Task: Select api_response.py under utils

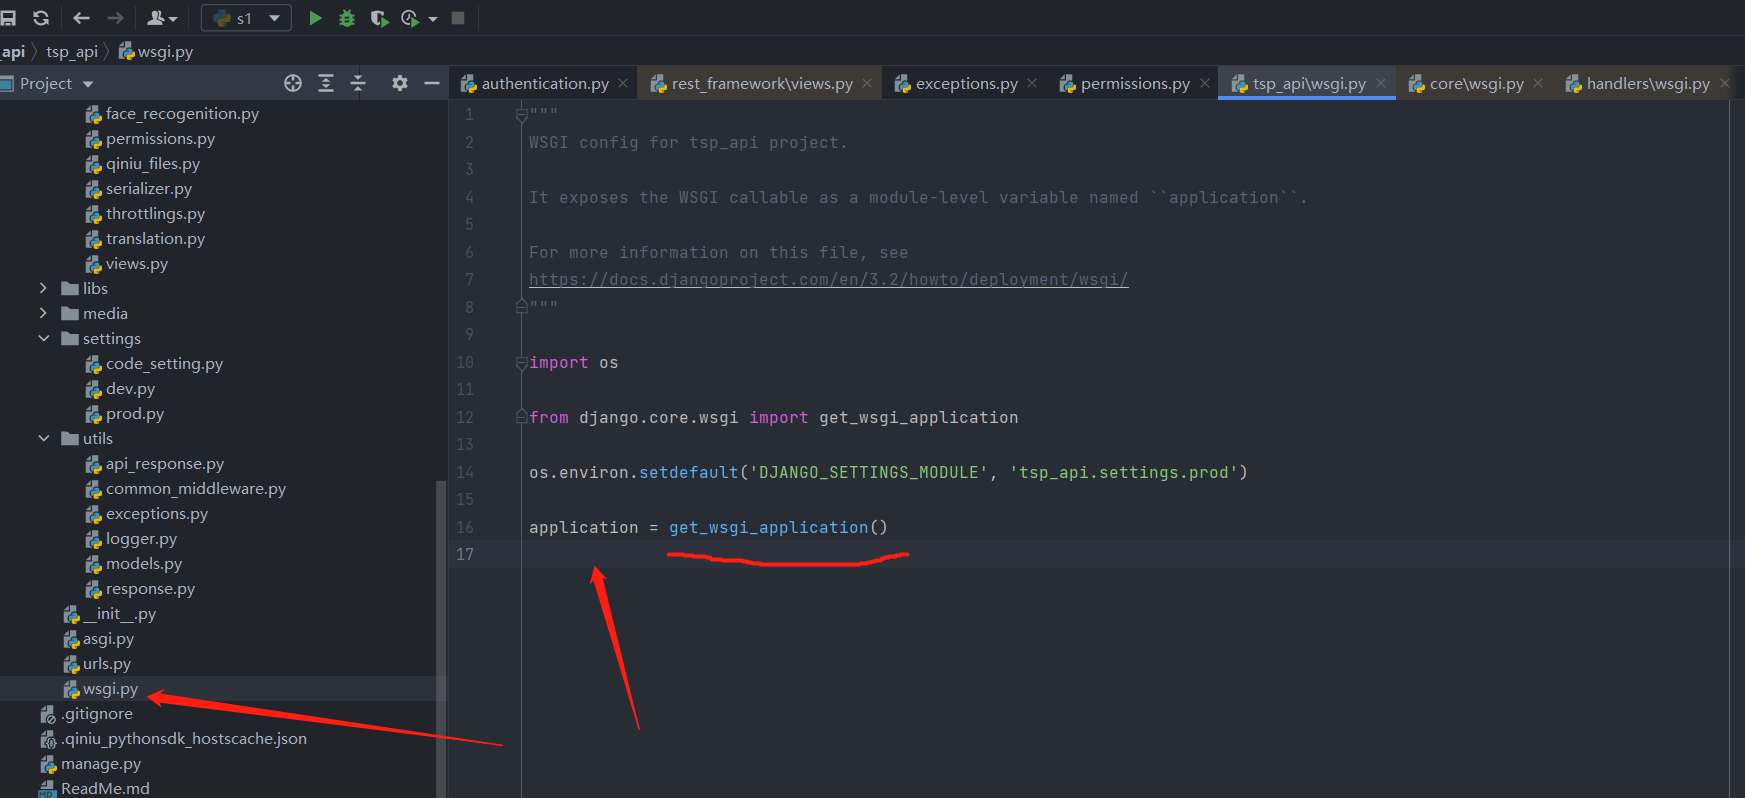Action: 165,464
